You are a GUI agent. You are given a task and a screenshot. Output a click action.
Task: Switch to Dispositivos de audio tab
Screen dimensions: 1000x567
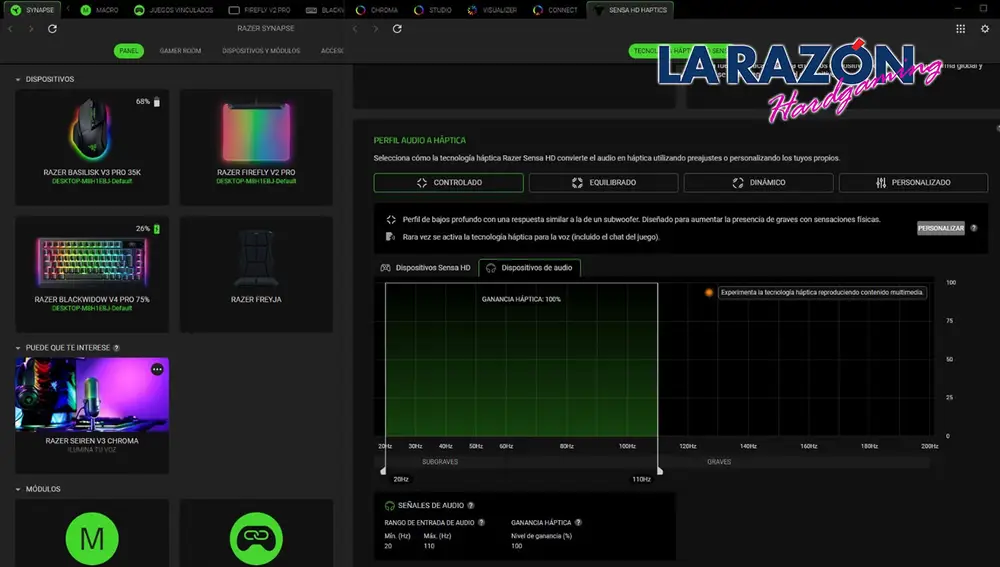pos(529,268)
